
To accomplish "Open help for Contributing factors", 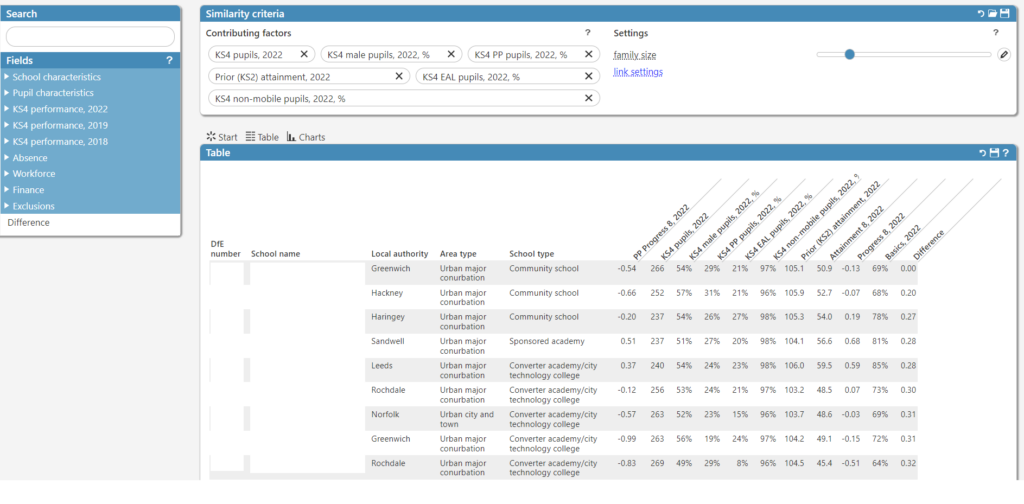I will [587, 33].
